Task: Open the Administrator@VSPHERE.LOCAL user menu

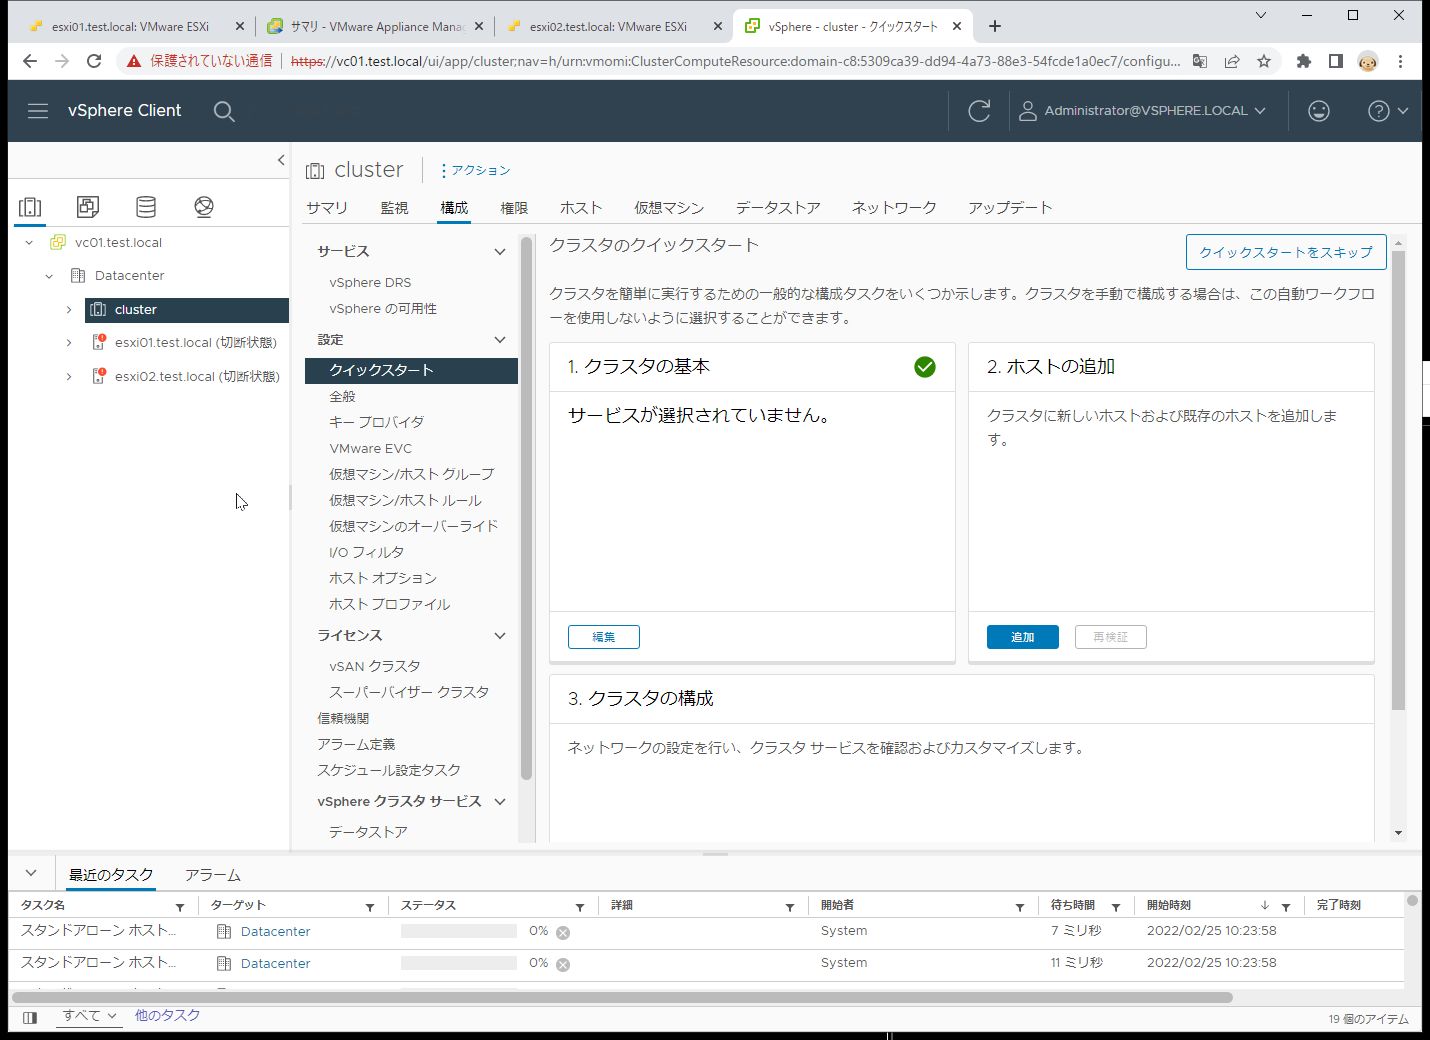Action: [x=1142, y=111]
